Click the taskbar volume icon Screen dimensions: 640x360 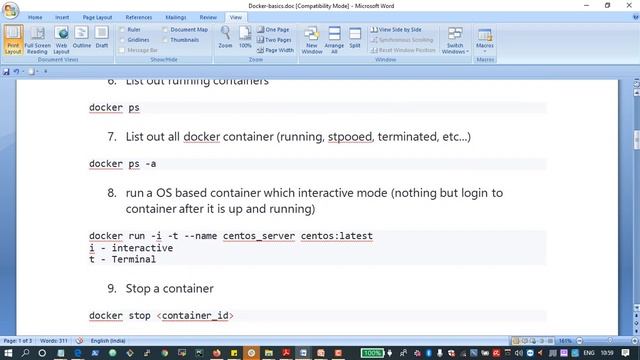[518, 353]
